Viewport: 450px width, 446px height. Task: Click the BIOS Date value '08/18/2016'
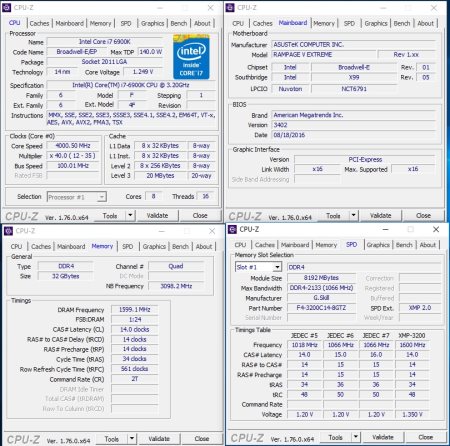click(354, 135)
